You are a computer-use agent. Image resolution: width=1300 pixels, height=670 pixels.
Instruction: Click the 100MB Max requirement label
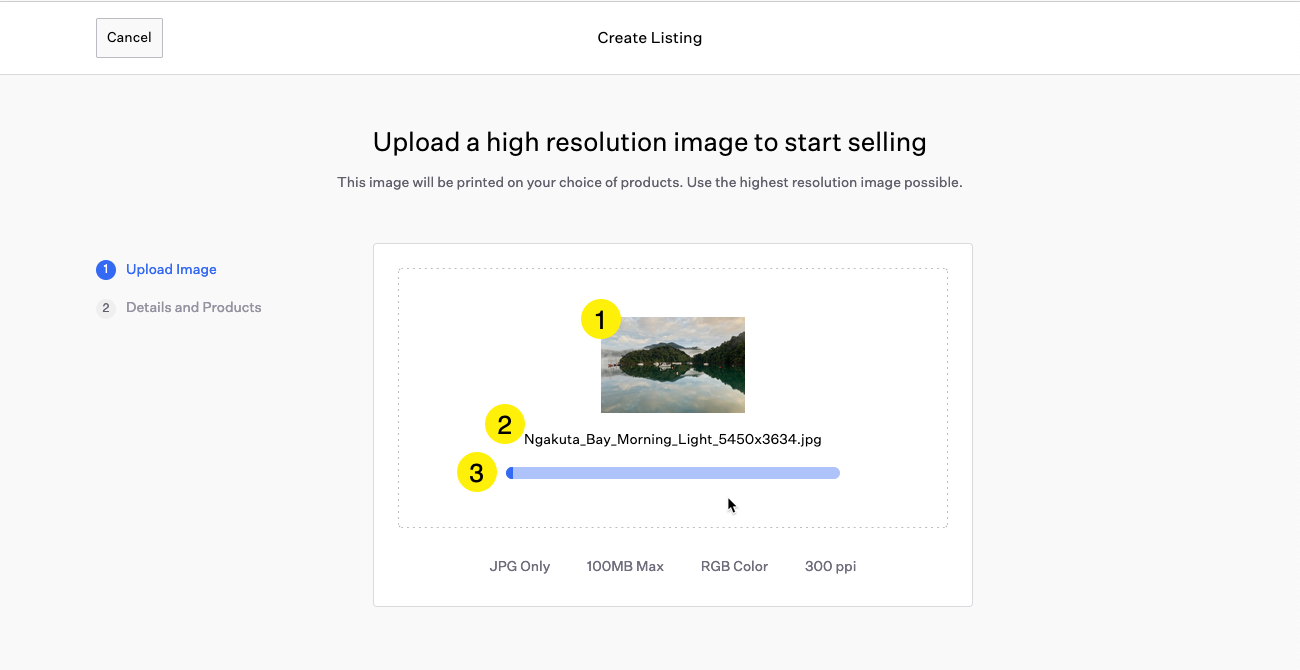coord(625,567)
